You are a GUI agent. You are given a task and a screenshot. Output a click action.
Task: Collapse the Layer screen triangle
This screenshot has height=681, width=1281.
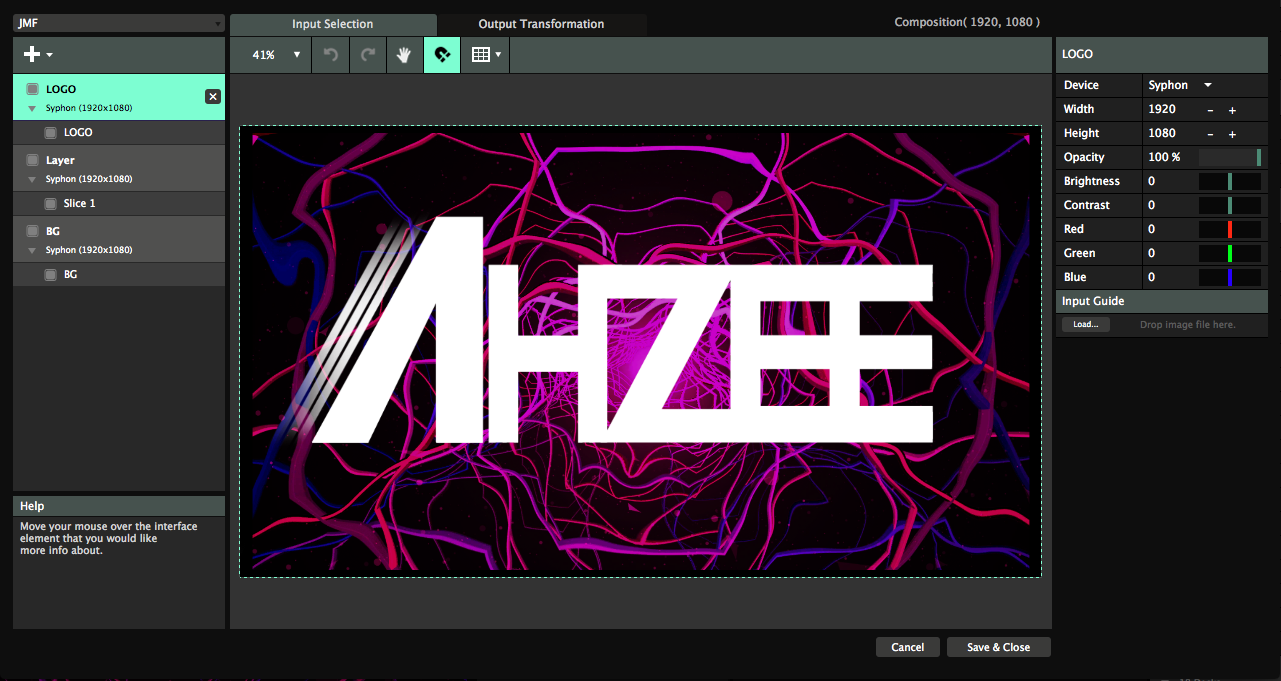[32, 179]
